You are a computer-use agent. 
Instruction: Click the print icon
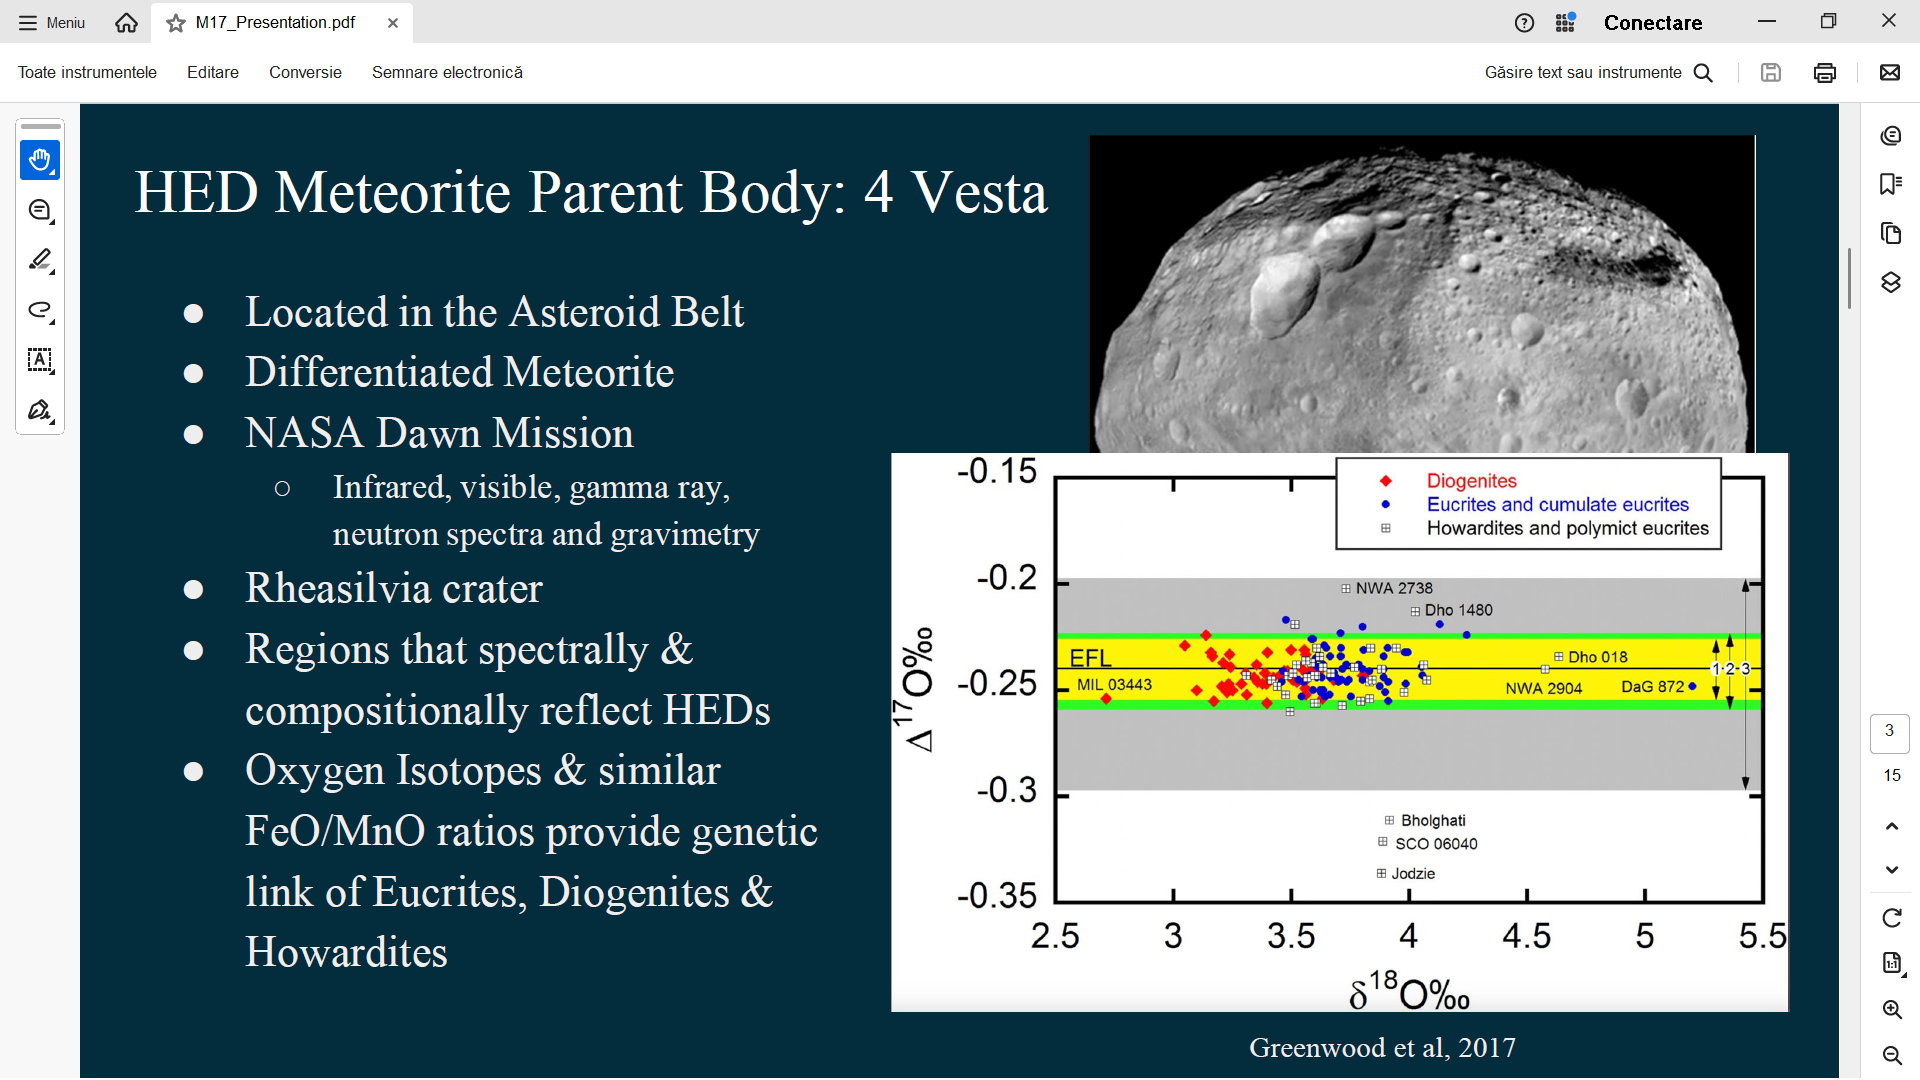tap(1824, 72)
